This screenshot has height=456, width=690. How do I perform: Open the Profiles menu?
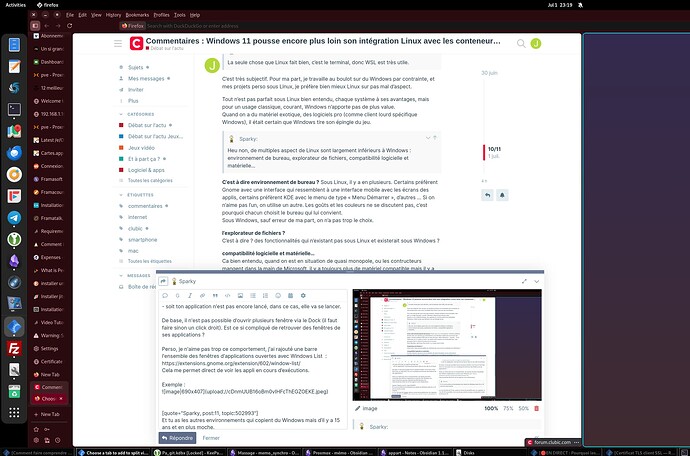pyautogui.click(x=161, y=15)
